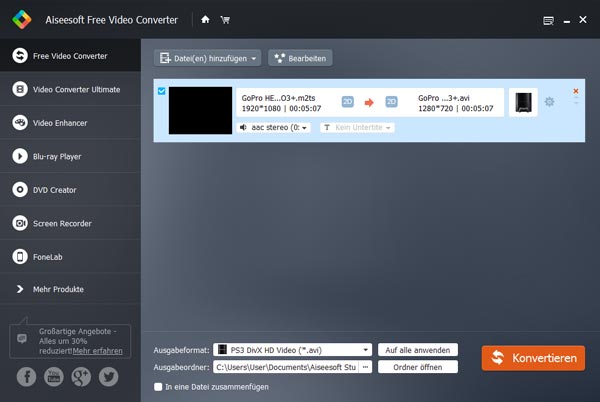This screenshot has height=402, width=600.
Task: Expand the Ausgabeformat dropdown
Action: pyautogui.click(x=366, y=350)
